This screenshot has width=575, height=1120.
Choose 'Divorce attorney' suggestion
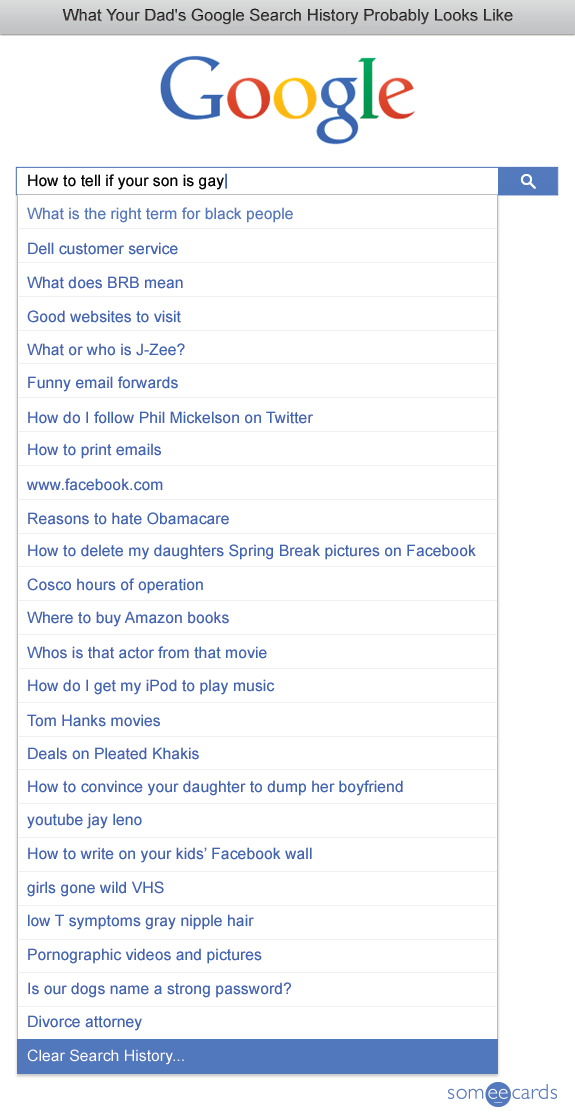point(257,1022)
